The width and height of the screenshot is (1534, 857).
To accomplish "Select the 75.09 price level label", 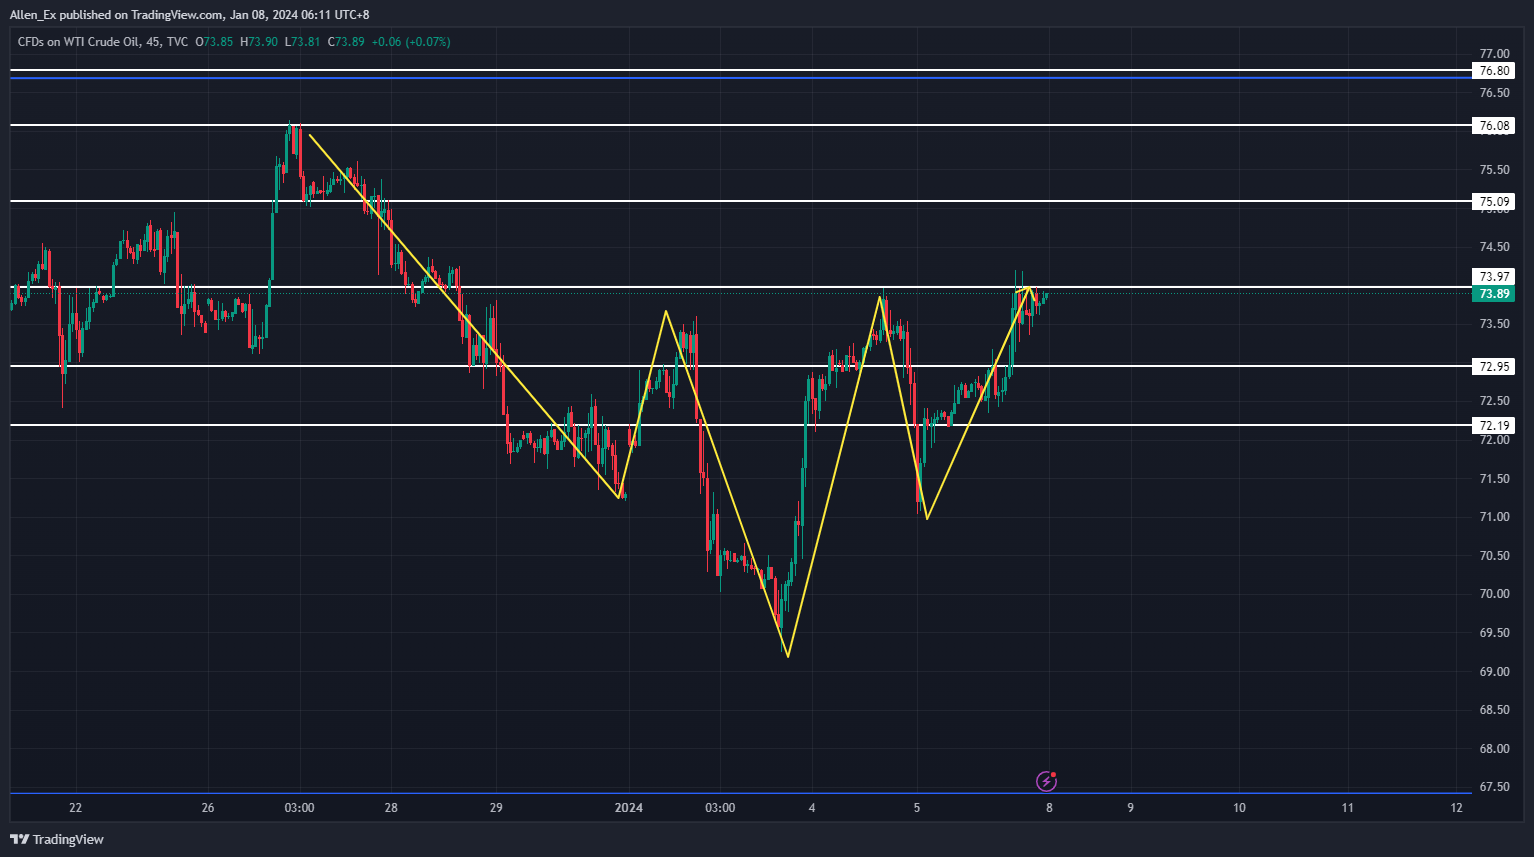I will tap(1494, 202).
